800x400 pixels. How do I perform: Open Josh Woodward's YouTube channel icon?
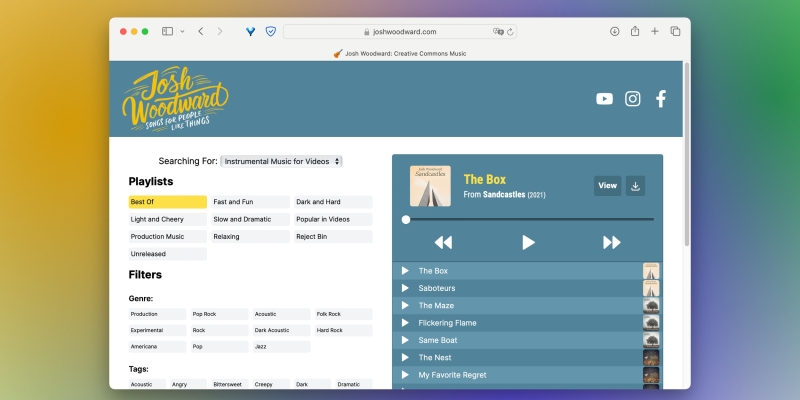(x=604, y=98)
